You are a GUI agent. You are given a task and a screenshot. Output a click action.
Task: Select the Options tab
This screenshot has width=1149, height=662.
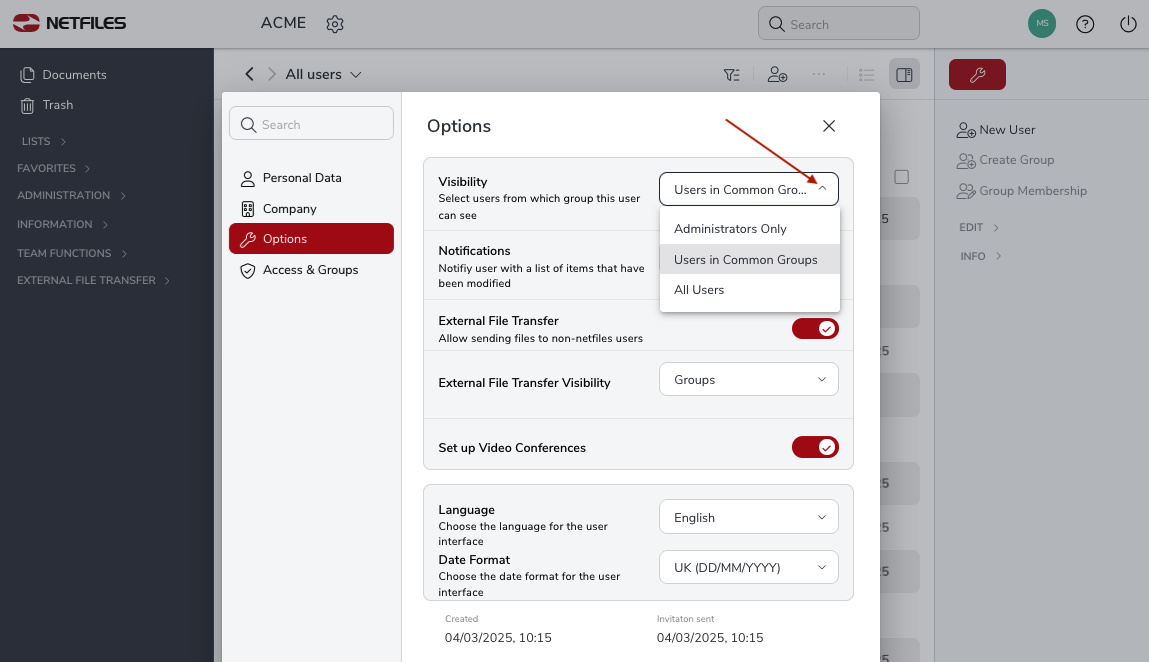coord(311,239)
